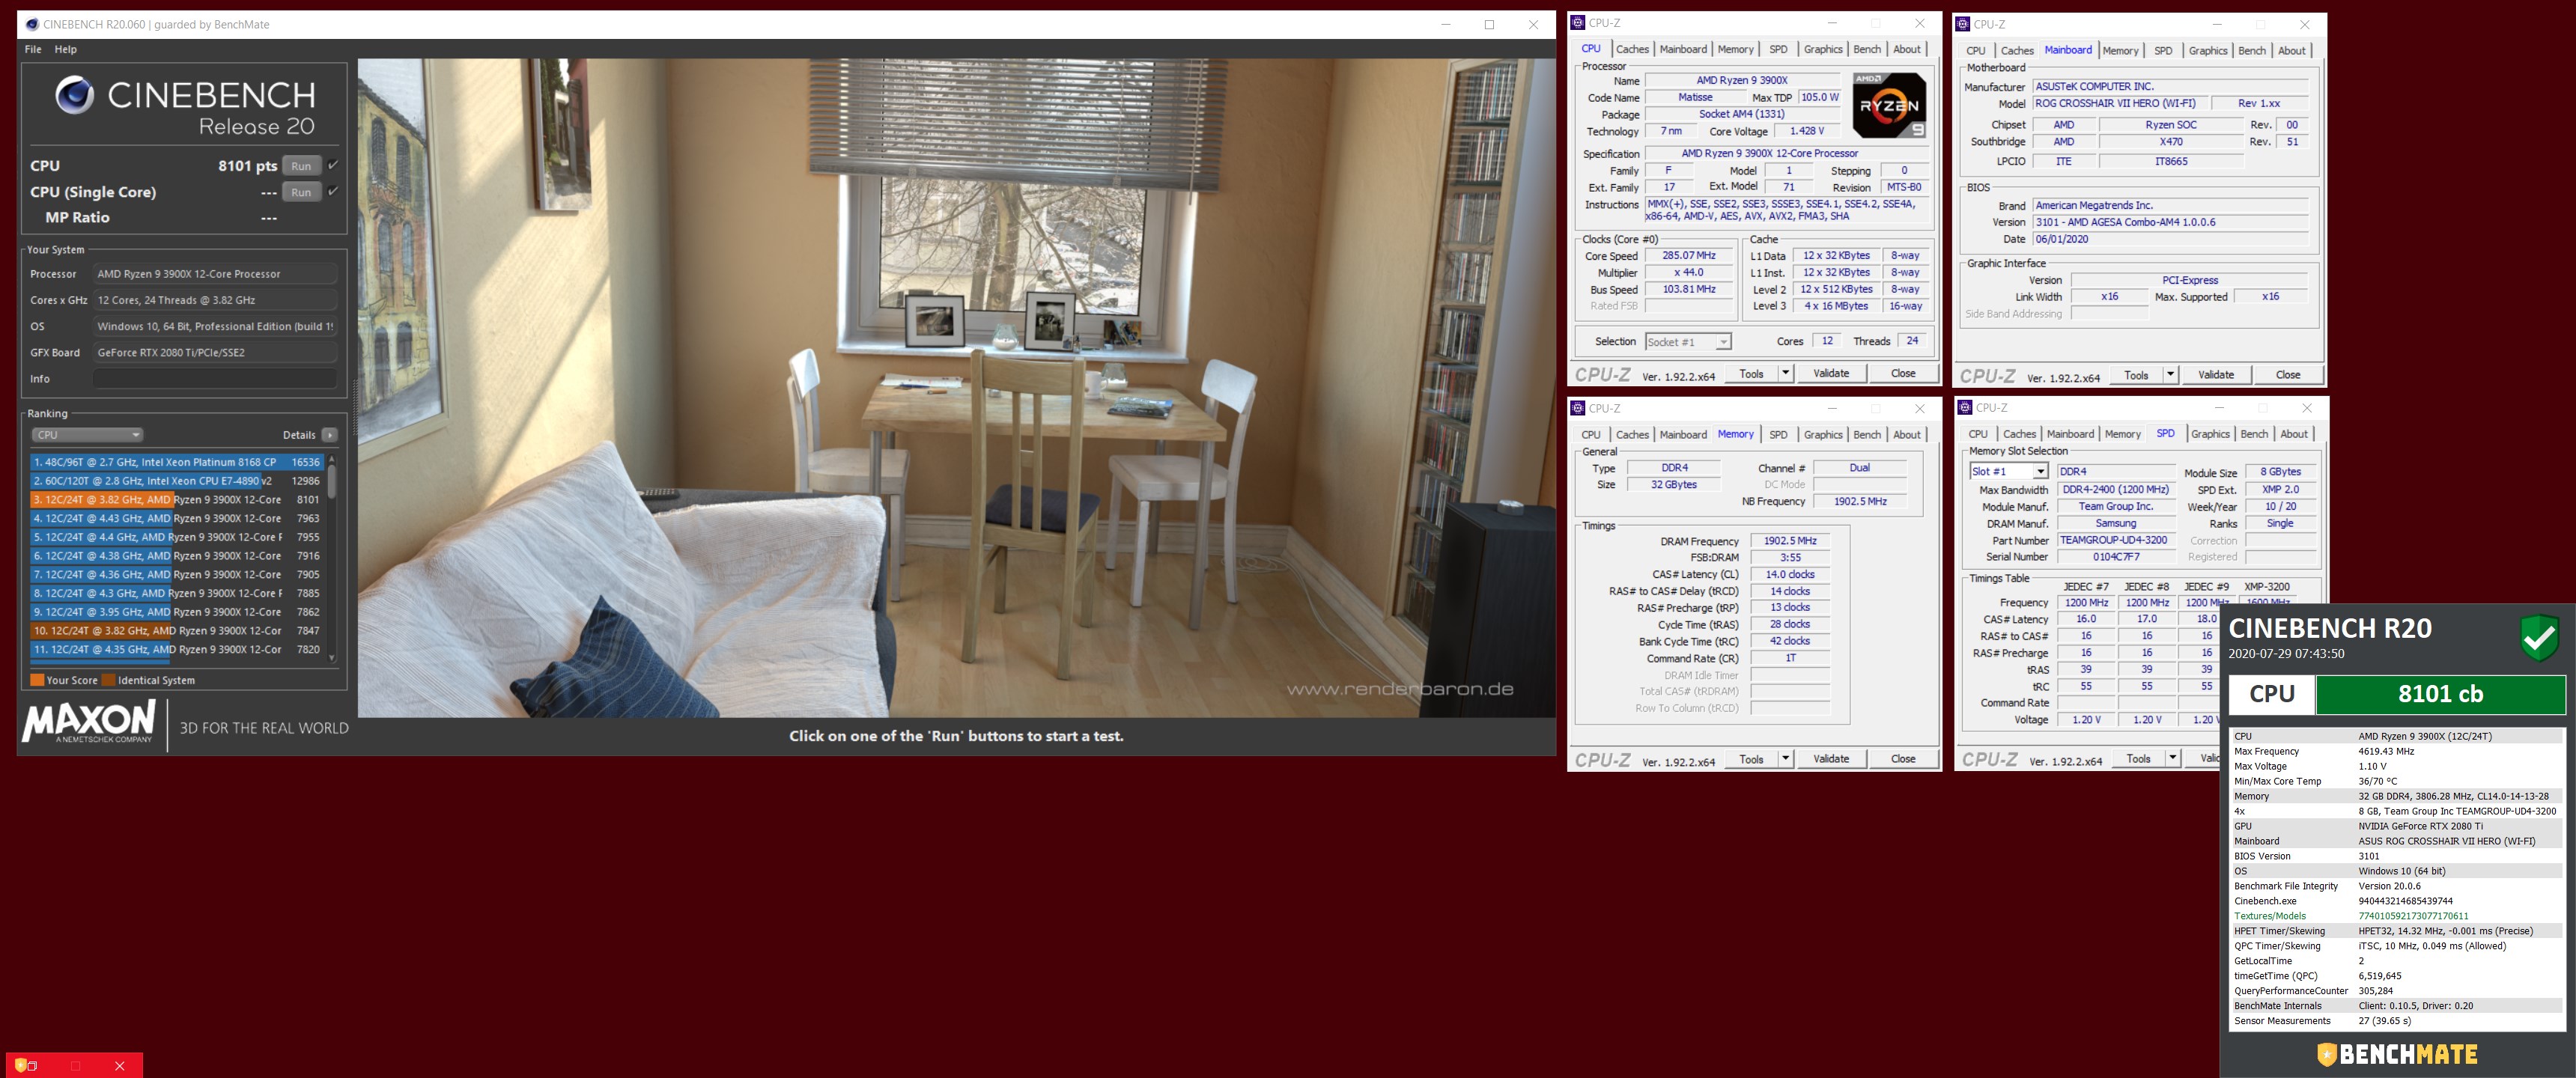Click the Processor name field in Your System
This screenshot has width=2576, height=1078.
click(x=214, y=274)
